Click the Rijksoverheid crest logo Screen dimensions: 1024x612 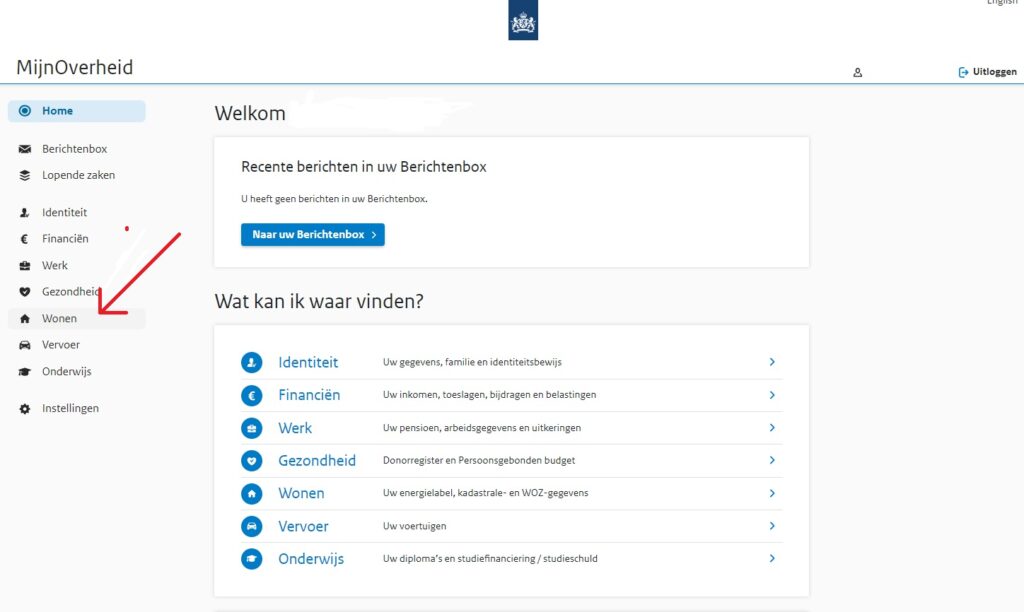pyautogui.click(x=523, y=20)
